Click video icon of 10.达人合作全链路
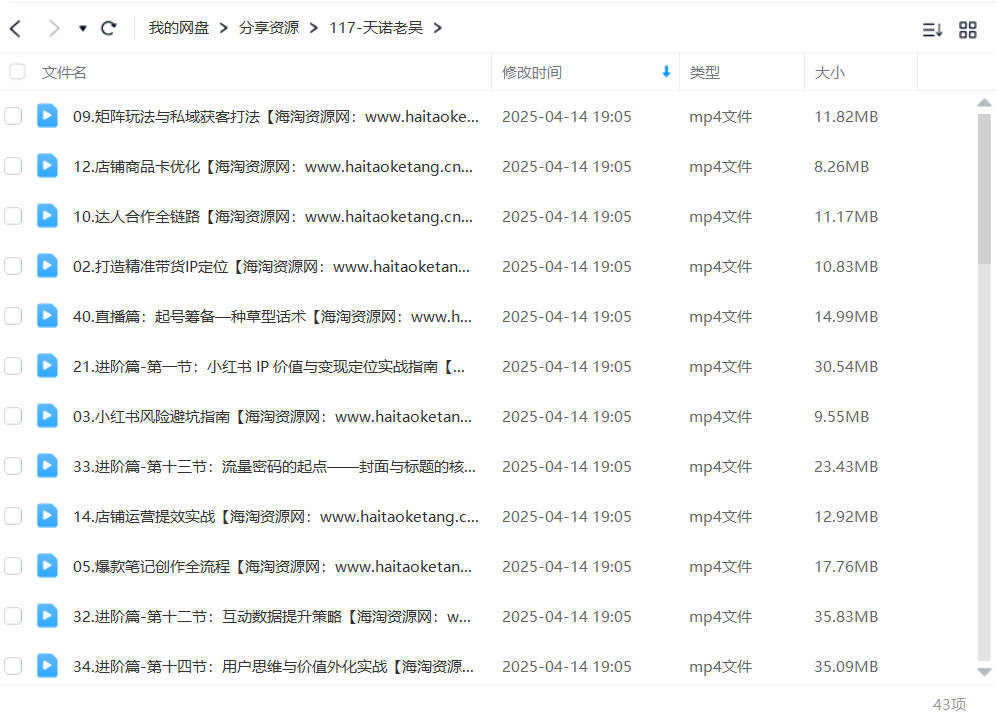This screenshot has width=996, height=723. pyautogui.click(x=47, y=215)
